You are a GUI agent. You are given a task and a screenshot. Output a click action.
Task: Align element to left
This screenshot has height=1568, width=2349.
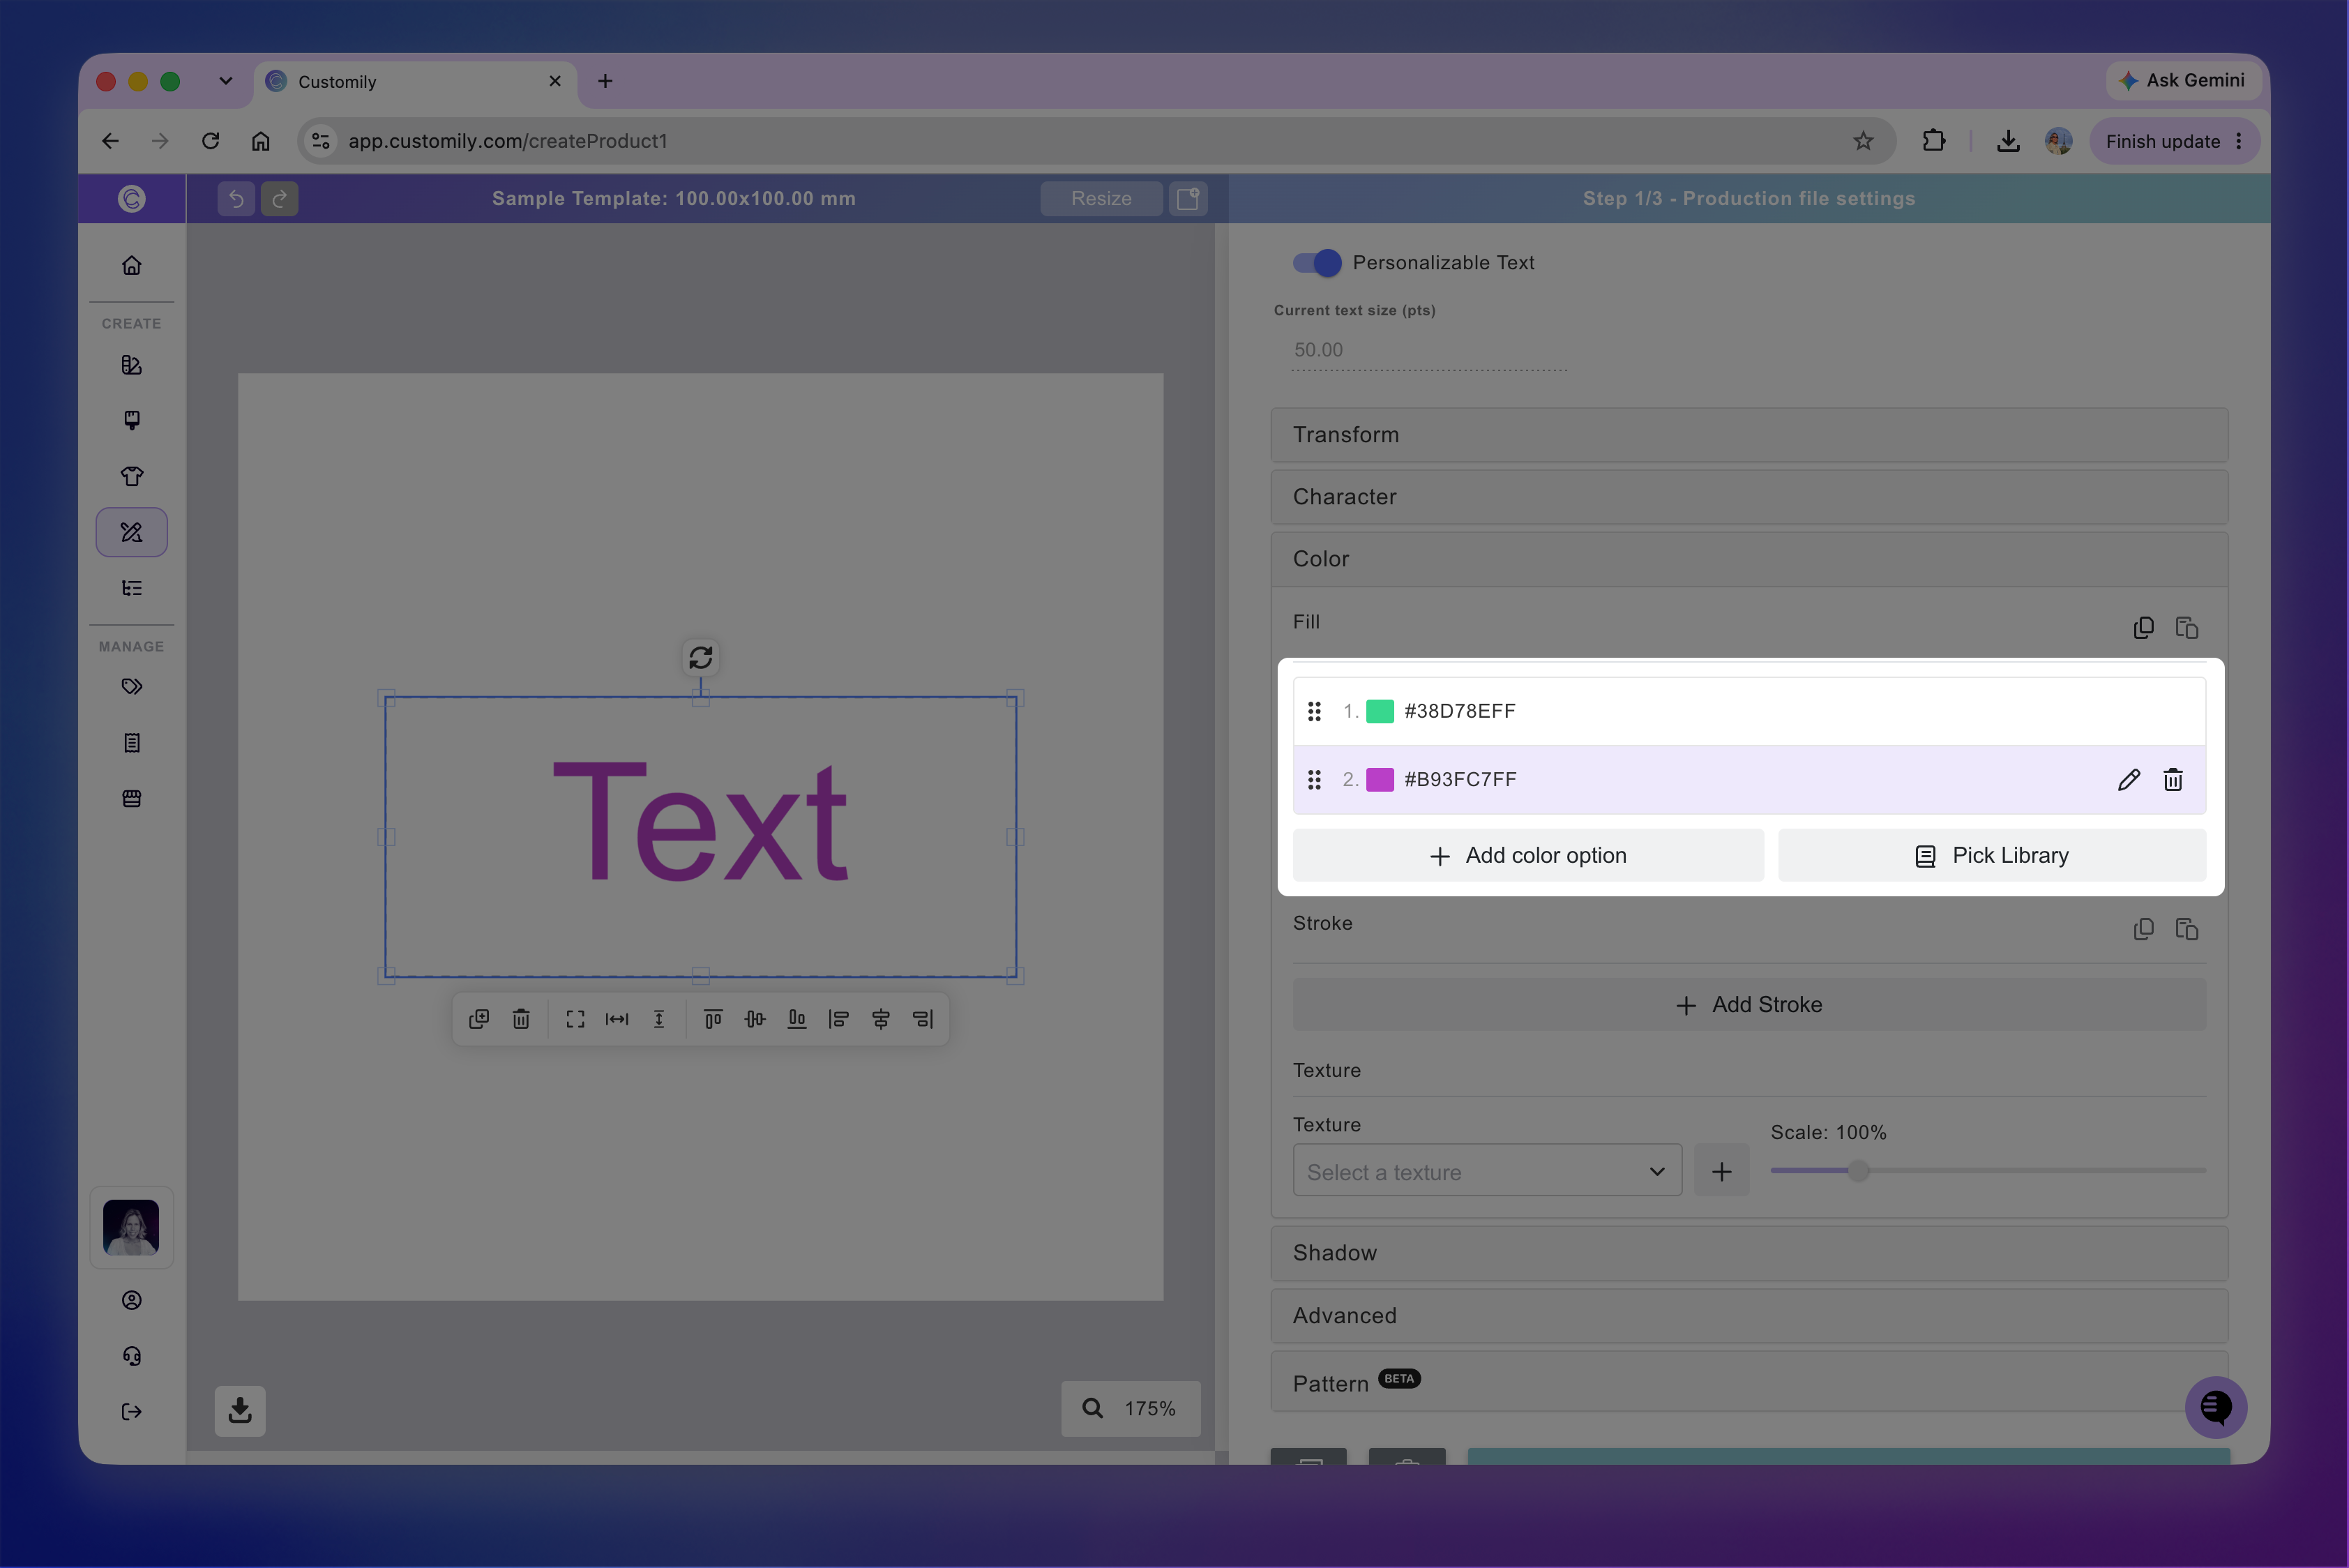click(x=838, y=1019)
